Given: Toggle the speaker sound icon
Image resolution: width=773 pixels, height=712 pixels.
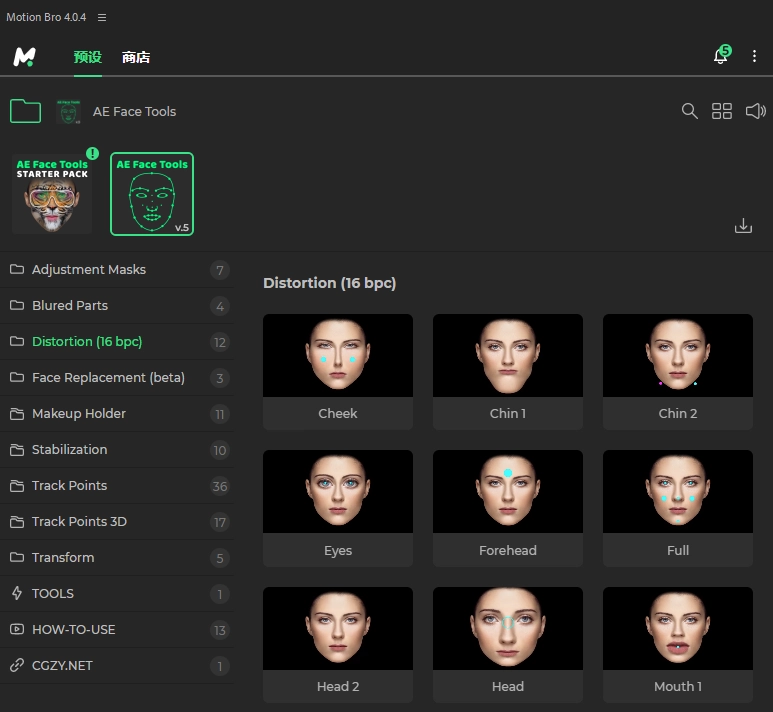Looking at the screenshot, I should coord(755,111).
